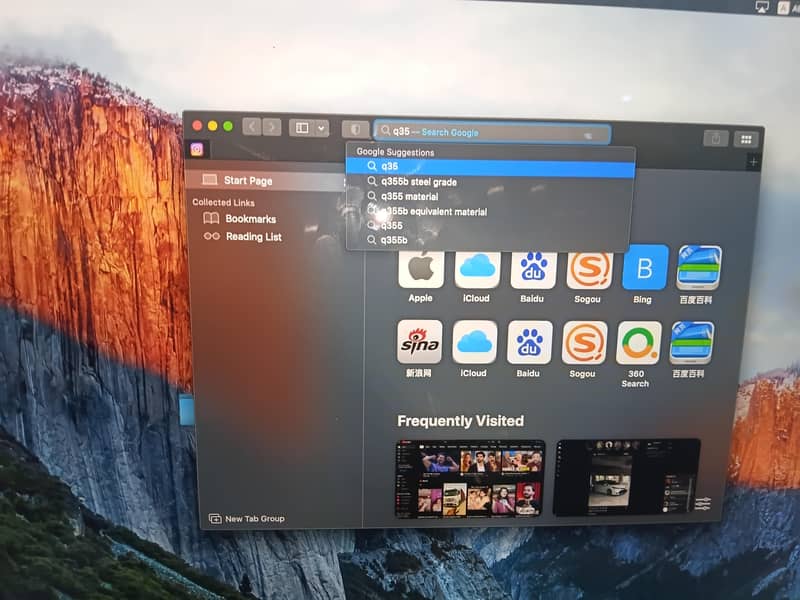Toggle the sidebar button in toolbar
Viewport: 800px width, 600px height.
pos(302,128)
